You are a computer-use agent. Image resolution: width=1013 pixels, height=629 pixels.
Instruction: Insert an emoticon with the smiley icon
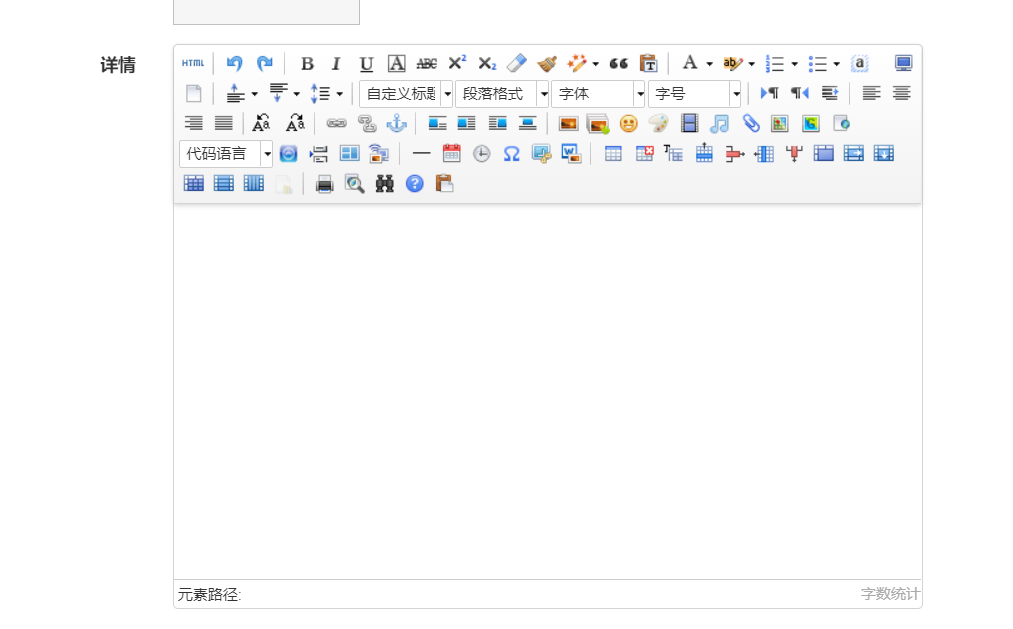pyautogui.click(x=628, y=123)
